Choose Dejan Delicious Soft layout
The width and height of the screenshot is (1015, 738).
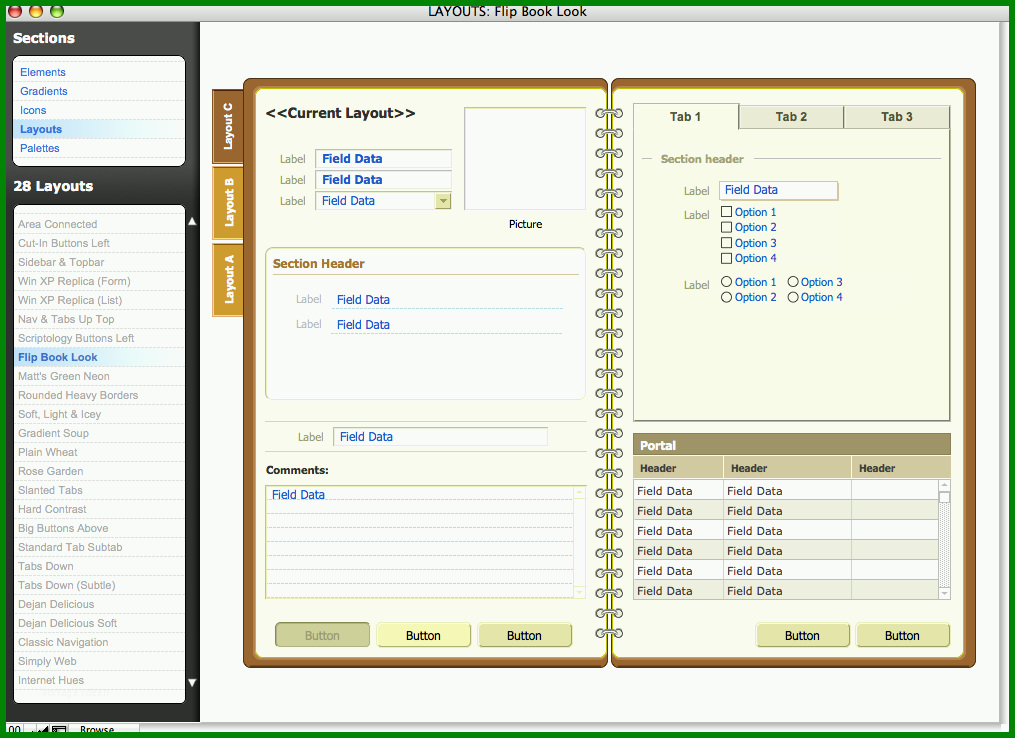coord(99,623)
